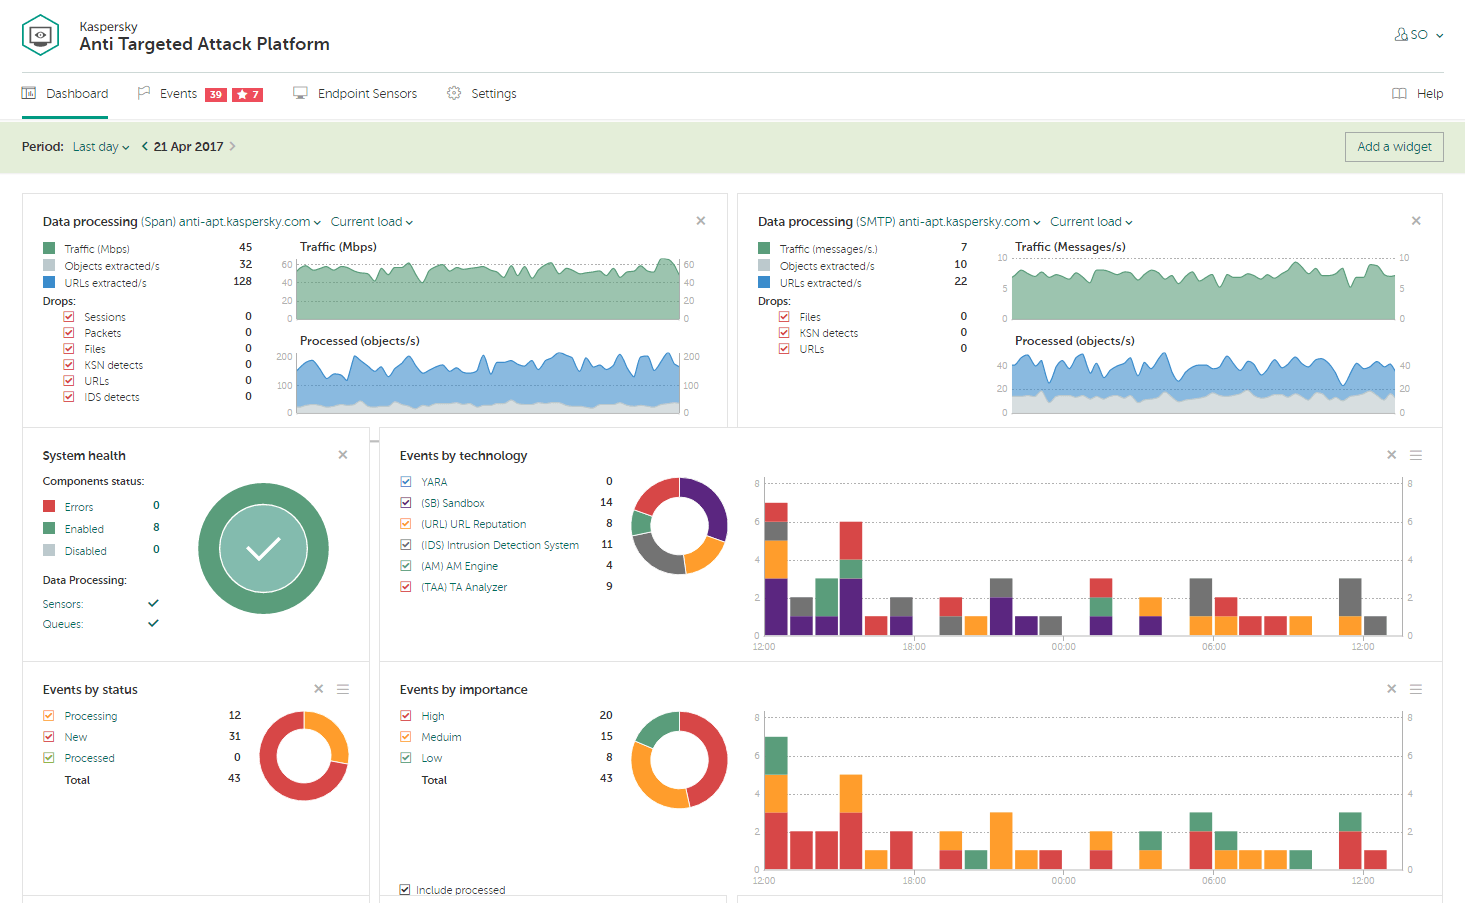Toggle the (AM) AM Engine checkbox
Screen dimensions: 1465x903
(x=406, y=566)
